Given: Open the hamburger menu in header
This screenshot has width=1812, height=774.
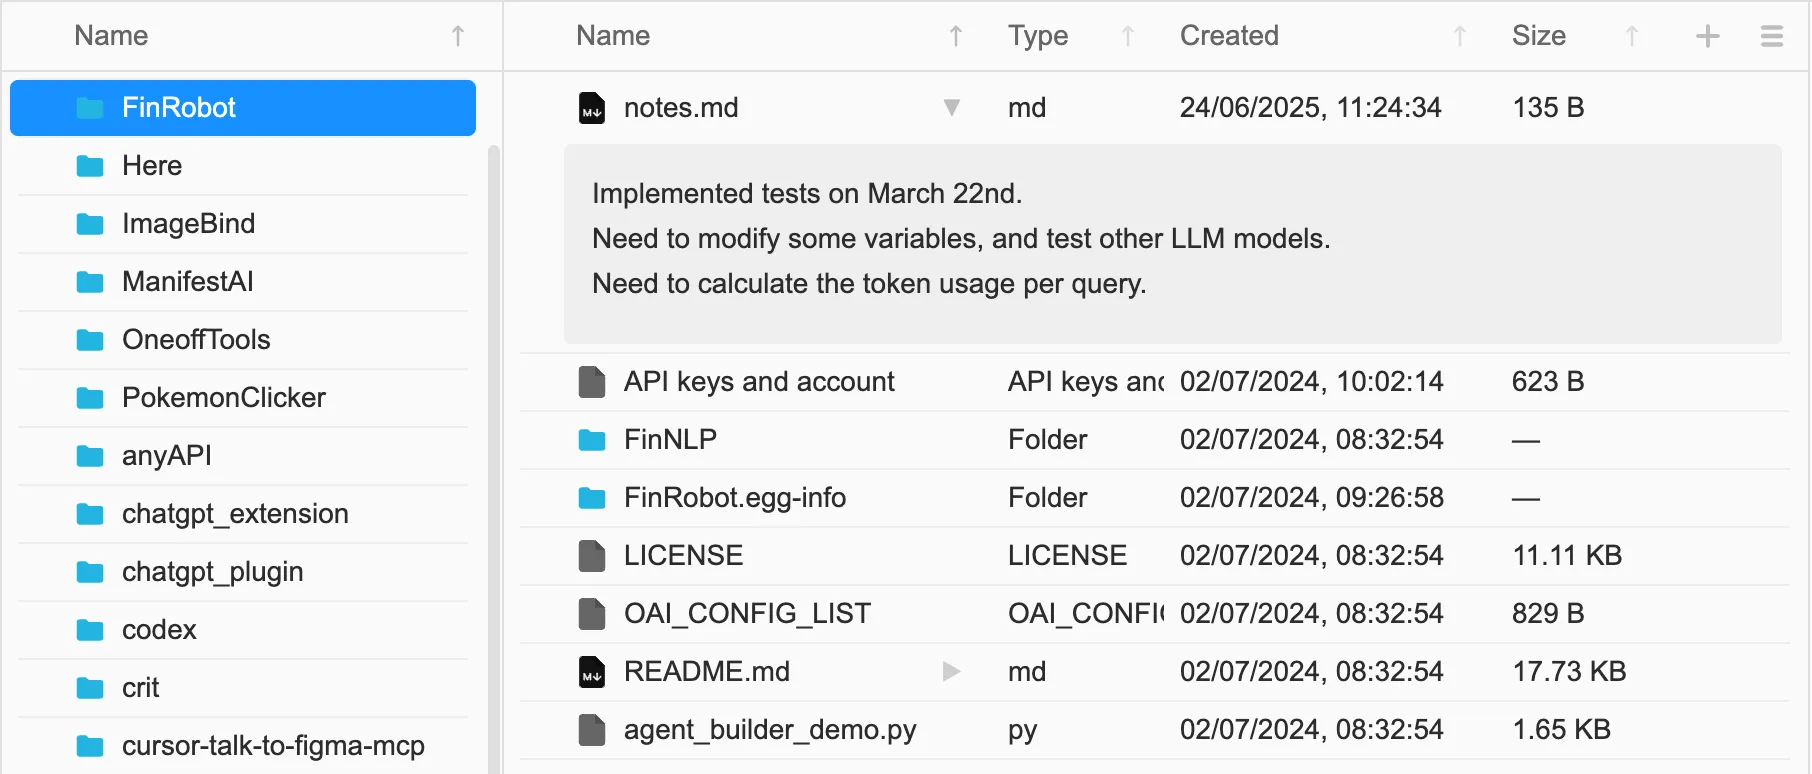Looking at the screenshot, I should (x=1771, y=37).
